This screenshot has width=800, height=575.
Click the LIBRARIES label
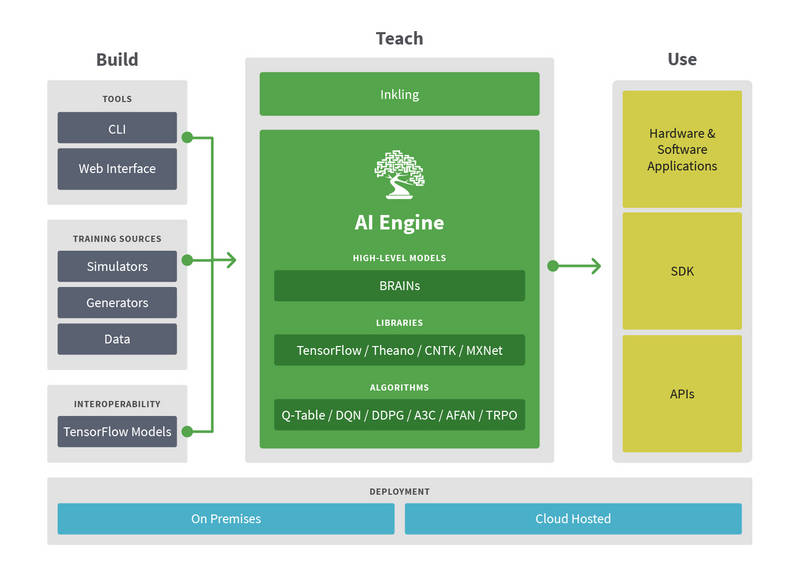(399, 323)
